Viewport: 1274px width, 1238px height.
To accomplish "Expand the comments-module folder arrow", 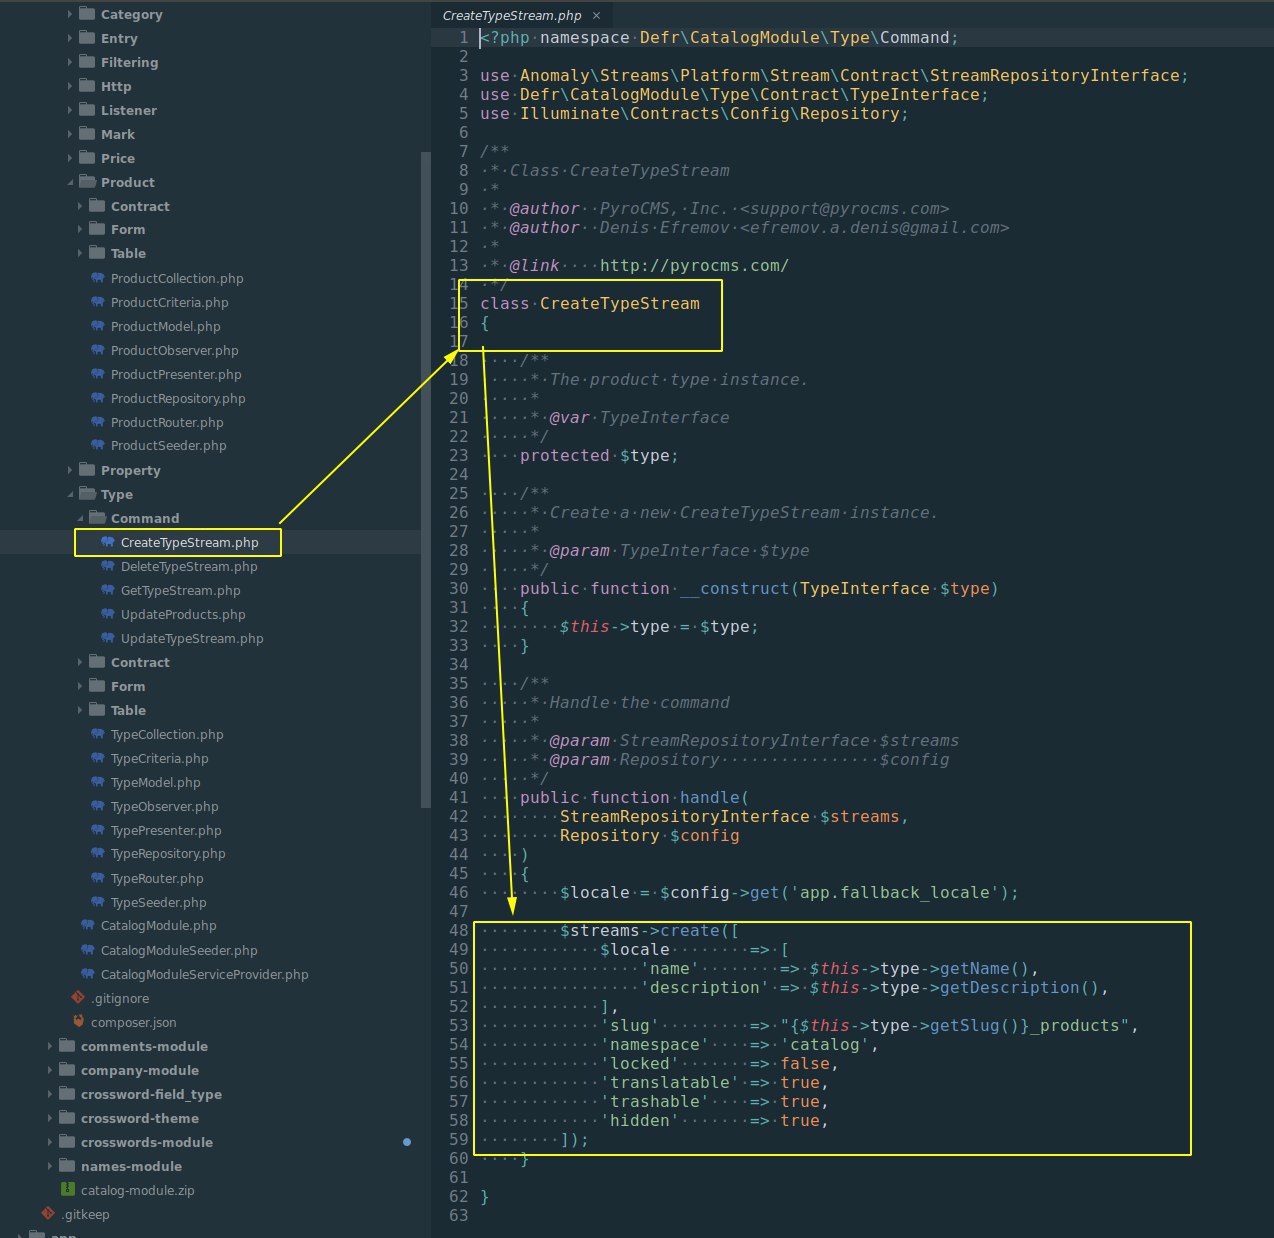I will click(x=50, y=1046).
